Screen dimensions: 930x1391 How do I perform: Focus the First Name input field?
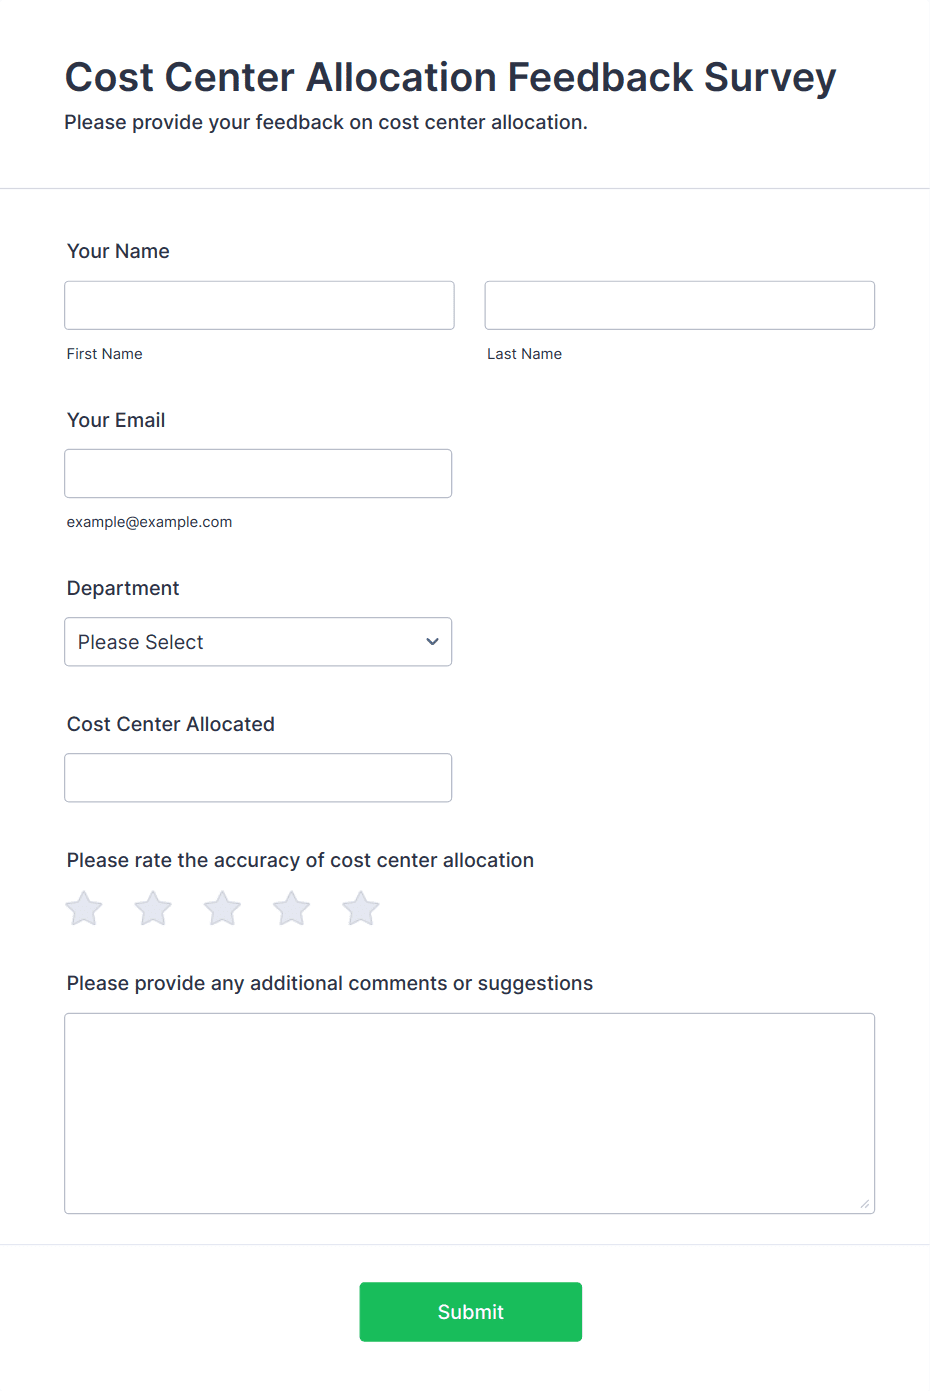pos(259,305)
